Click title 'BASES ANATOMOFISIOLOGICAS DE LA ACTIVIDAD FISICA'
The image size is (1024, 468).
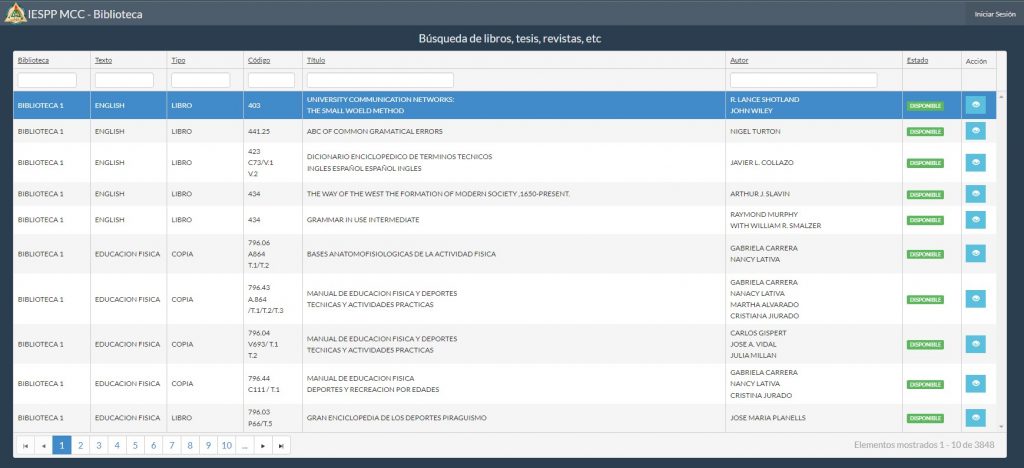(x=401, y=254)
